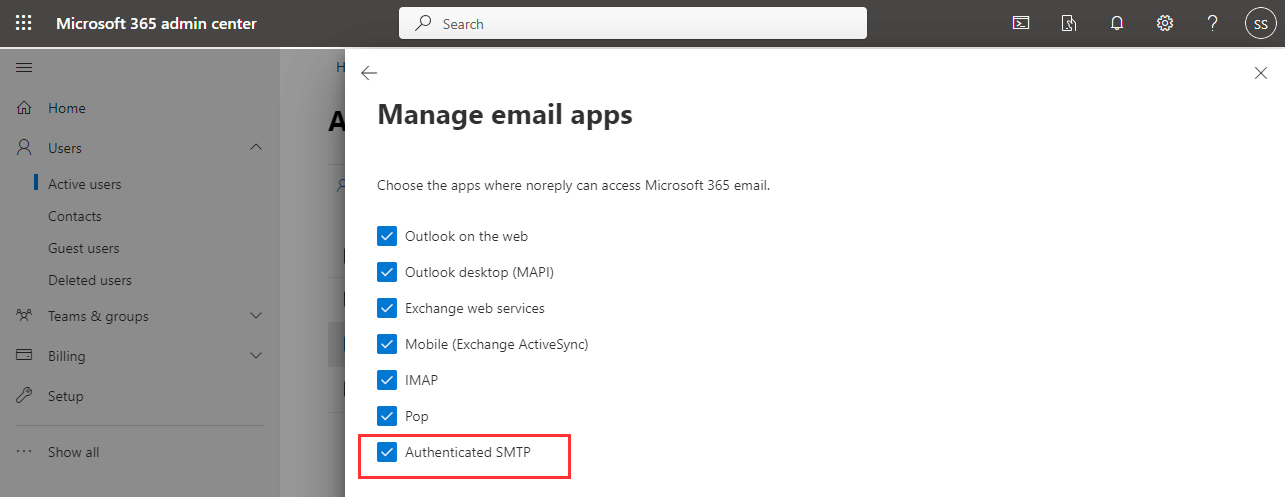
Task: Uncheck Outlook on the web
Action: click(387, 236)
